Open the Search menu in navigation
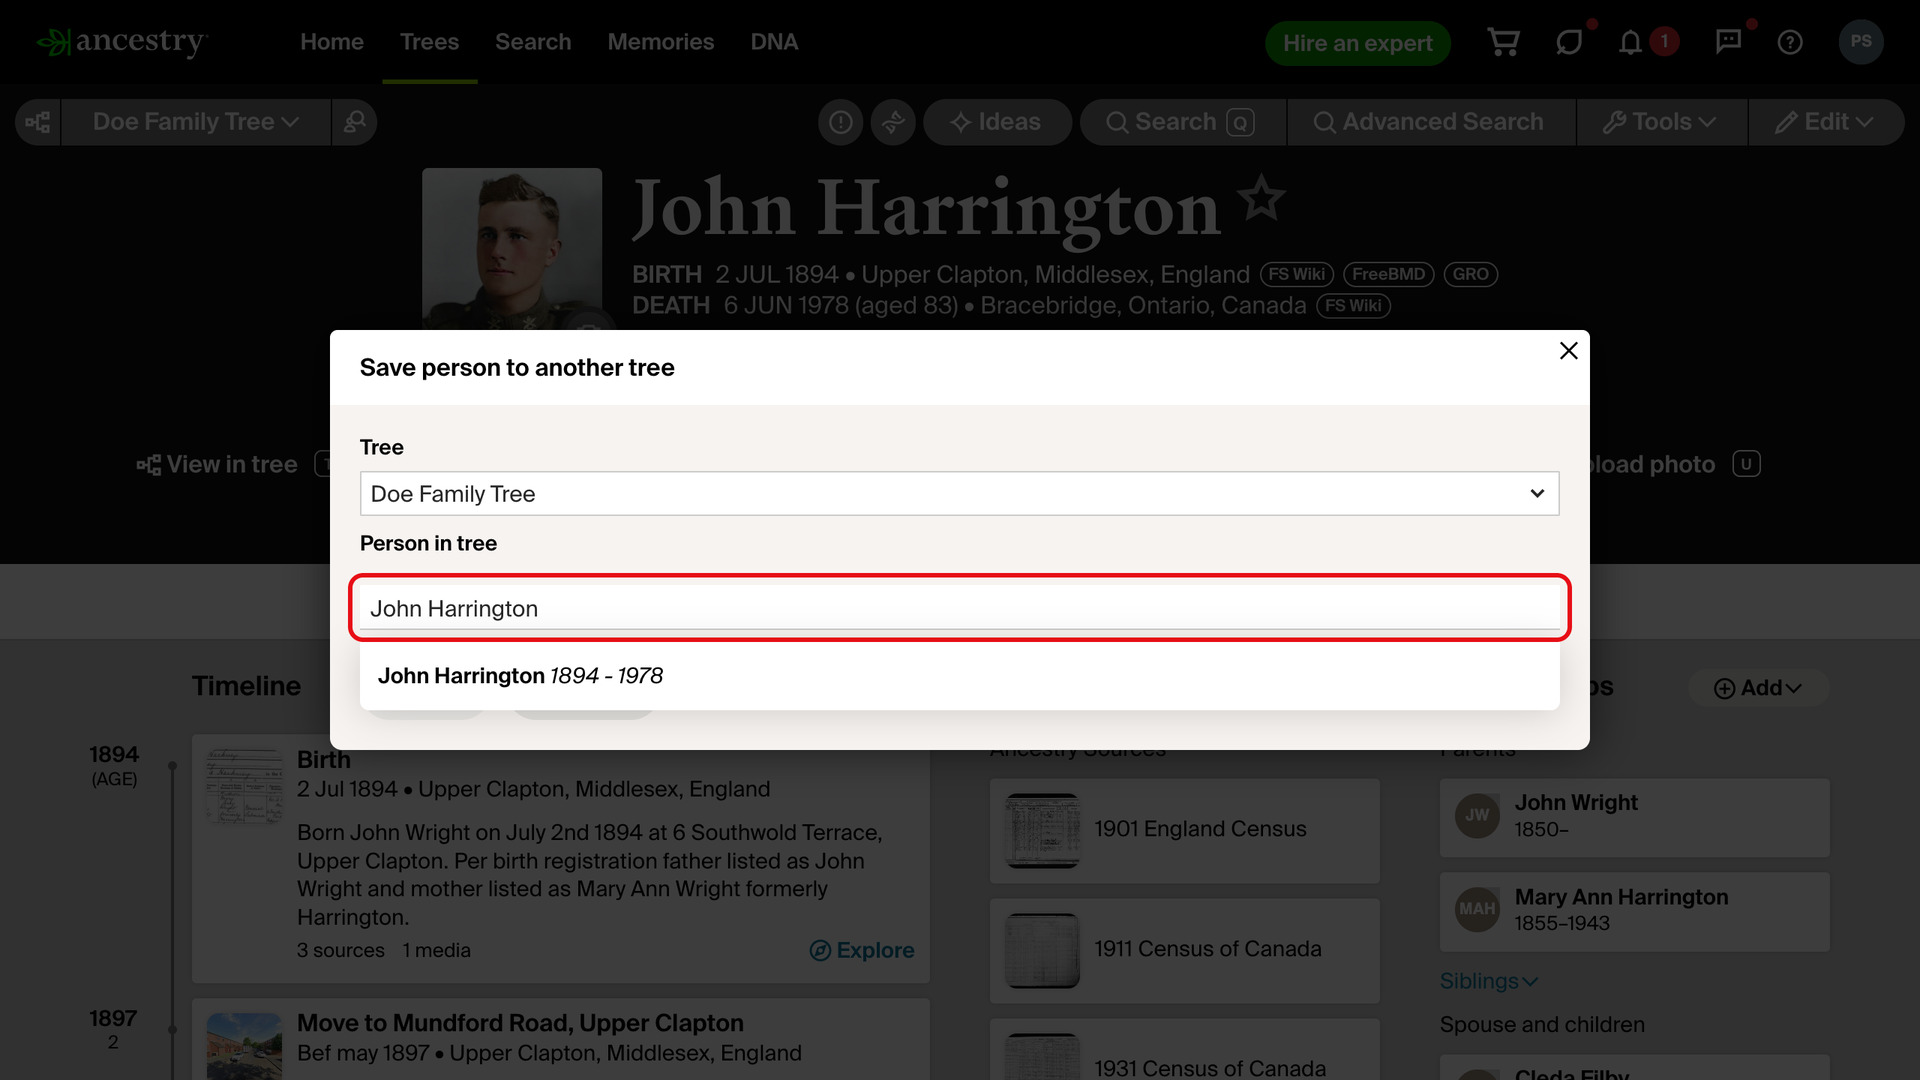 pyautogui.click(x=533, y=42)
